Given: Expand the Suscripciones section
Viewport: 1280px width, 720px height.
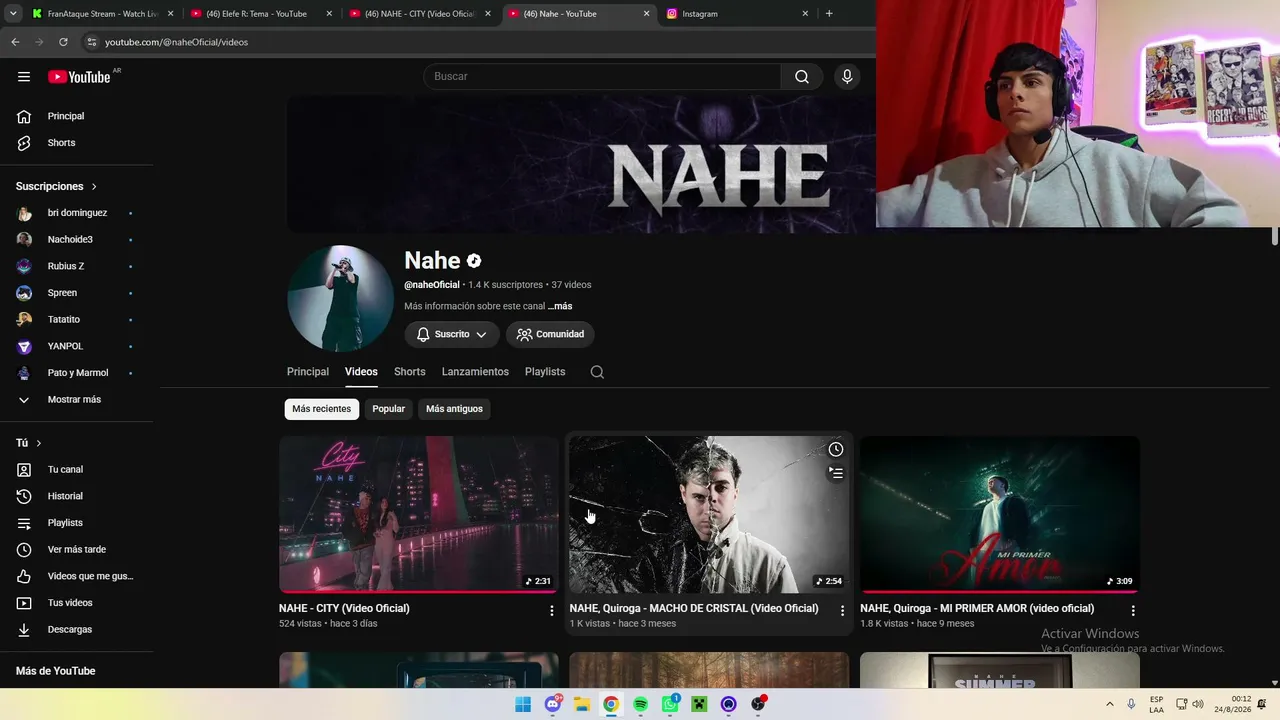Looking at the screenshot, I should [57, 187].
